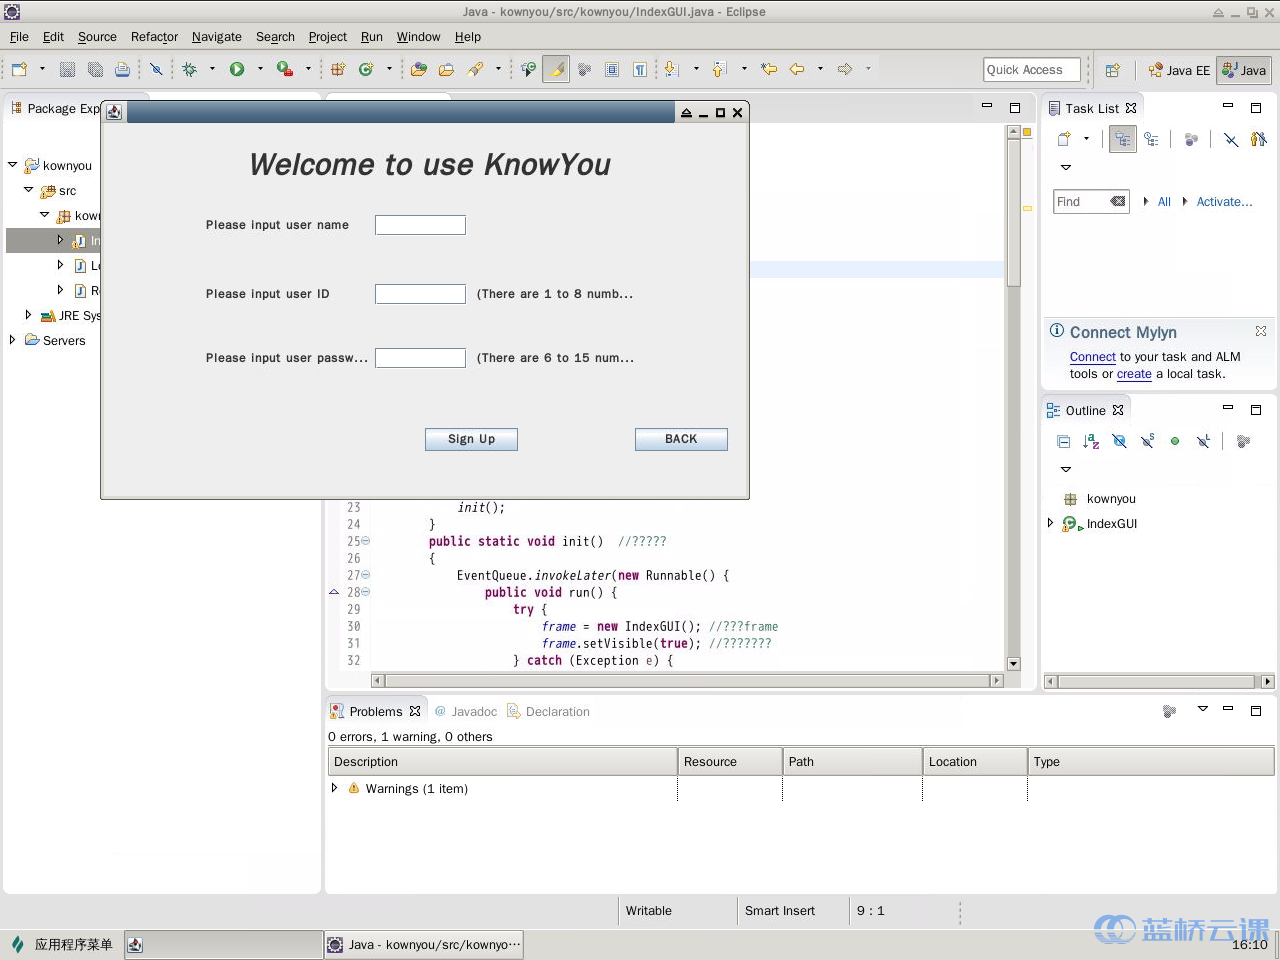Click the New Task icon in Task List
Viewport: 1280px width, 960px height.
point(1064,140)
